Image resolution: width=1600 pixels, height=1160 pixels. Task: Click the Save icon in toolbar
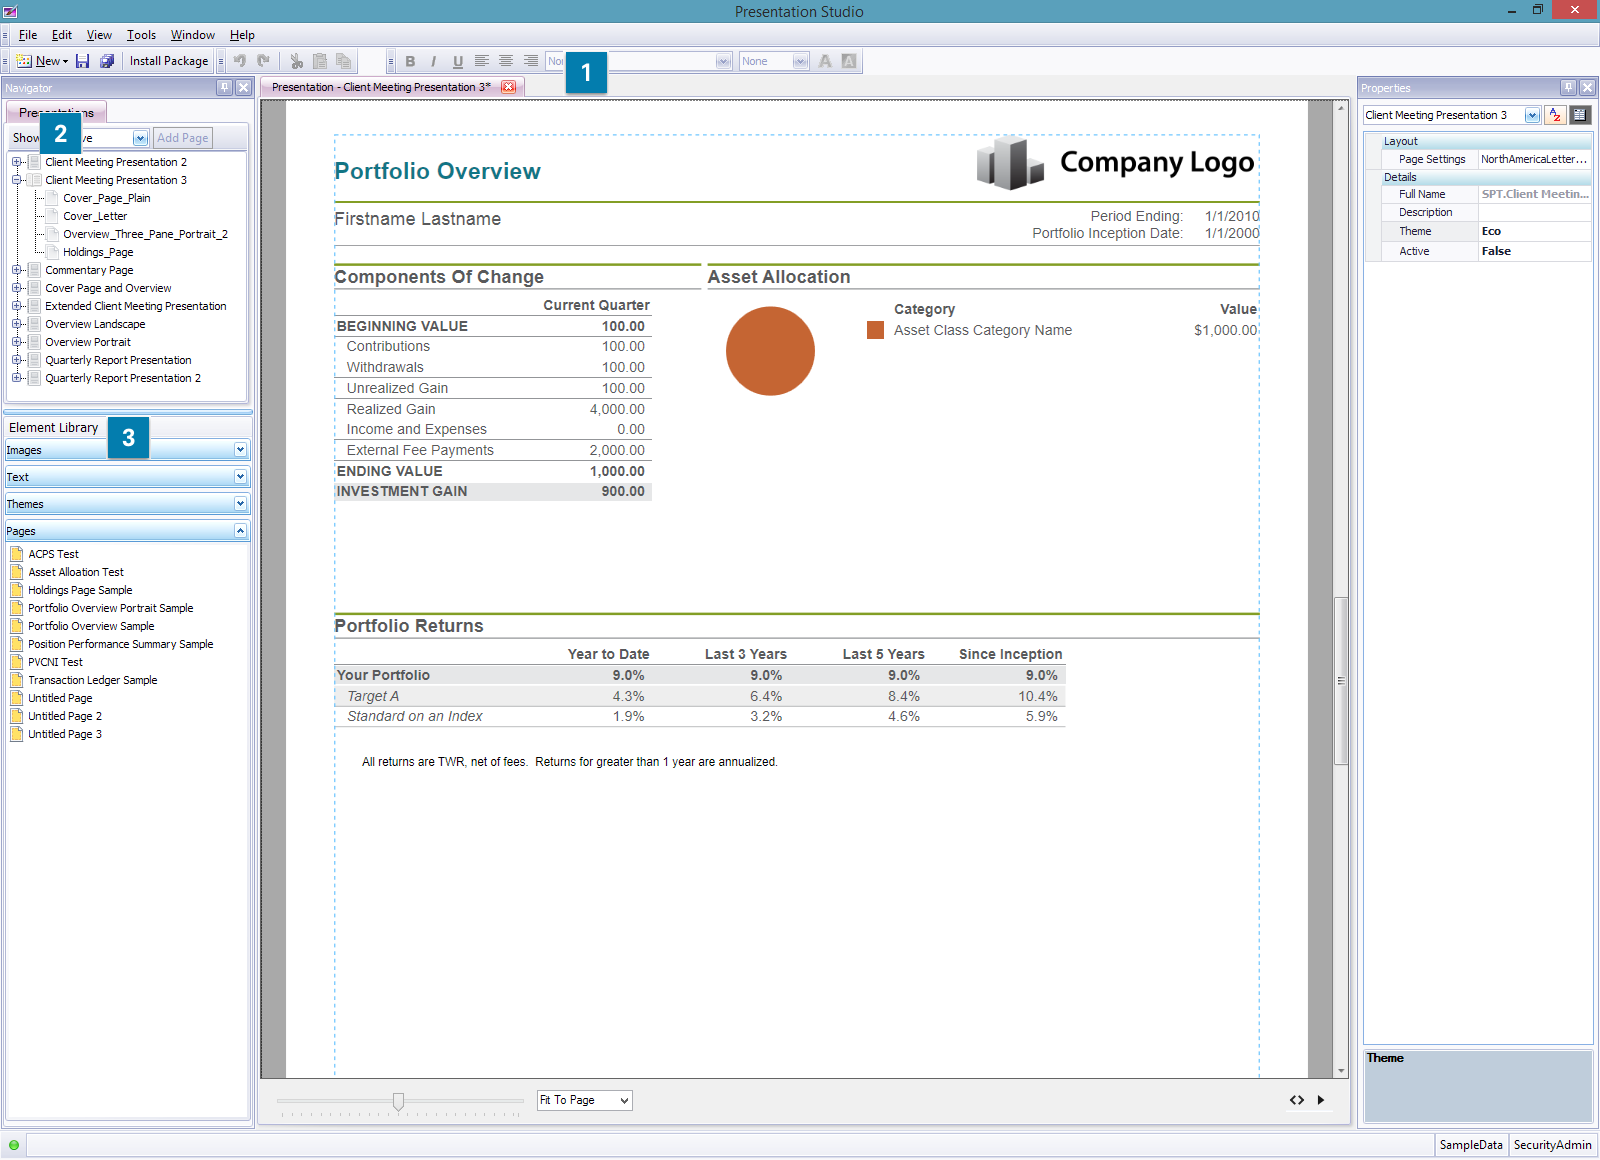coord(83,61)
